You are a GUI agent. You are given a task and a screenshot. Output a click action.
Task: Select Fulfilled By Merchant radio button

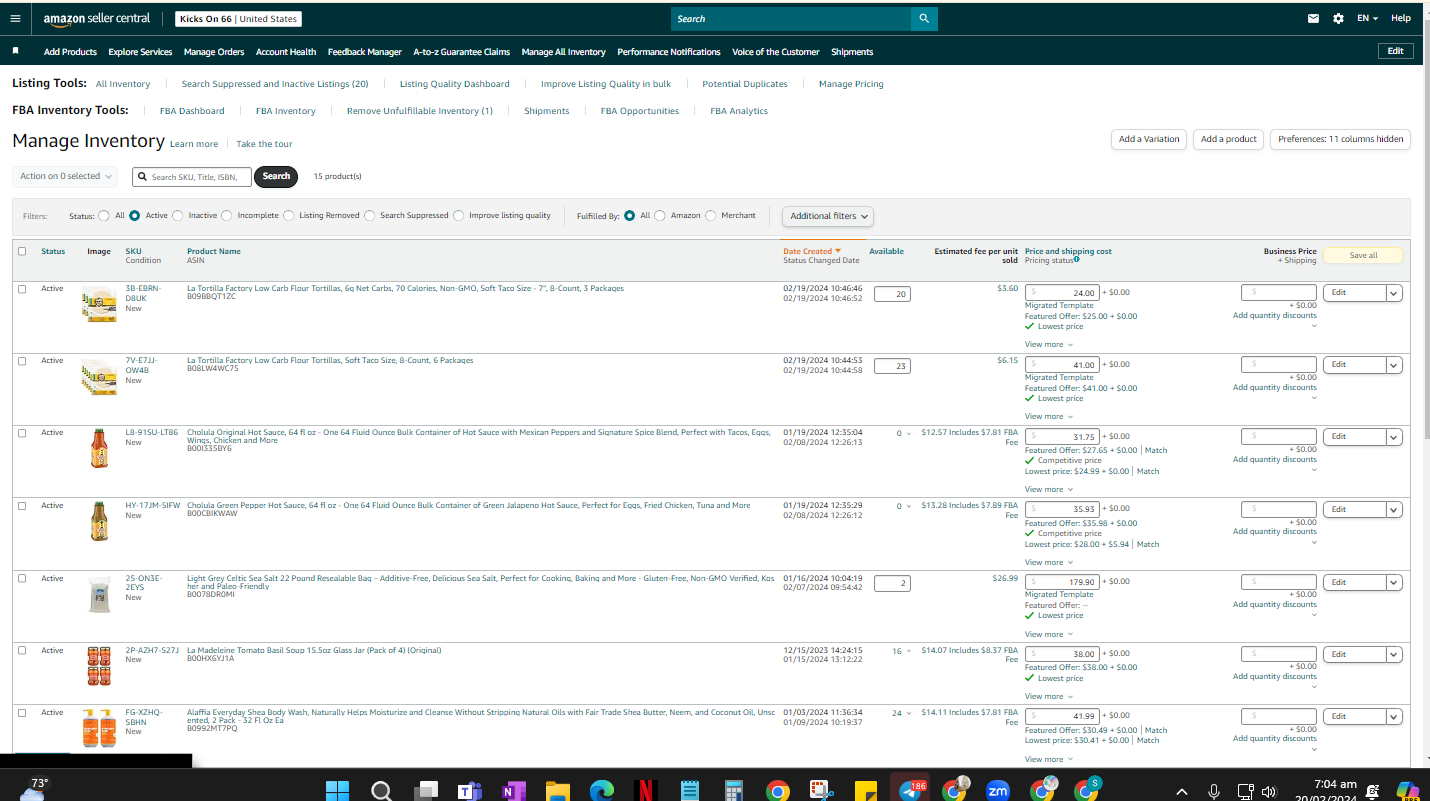711,215
